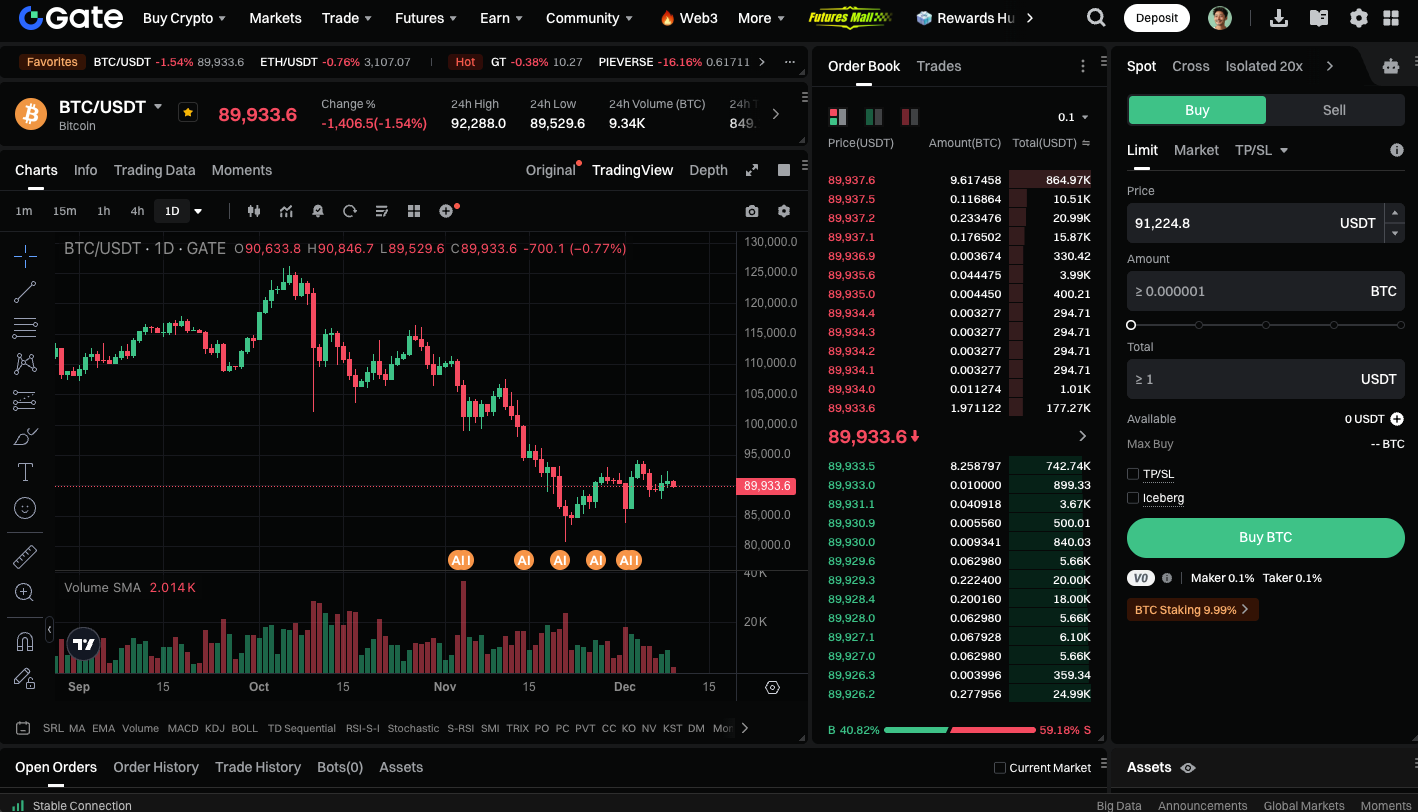Select the brush drawing tool
Image resolution: width=1418 pixels, height=812 pixels.
coord(25,436)
